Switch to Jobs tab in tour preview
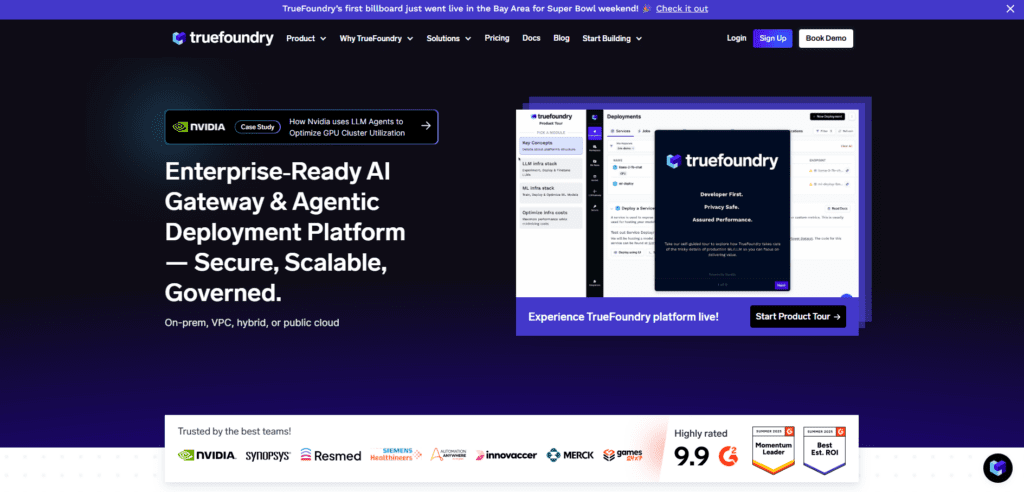 click(x=644, y=131)
